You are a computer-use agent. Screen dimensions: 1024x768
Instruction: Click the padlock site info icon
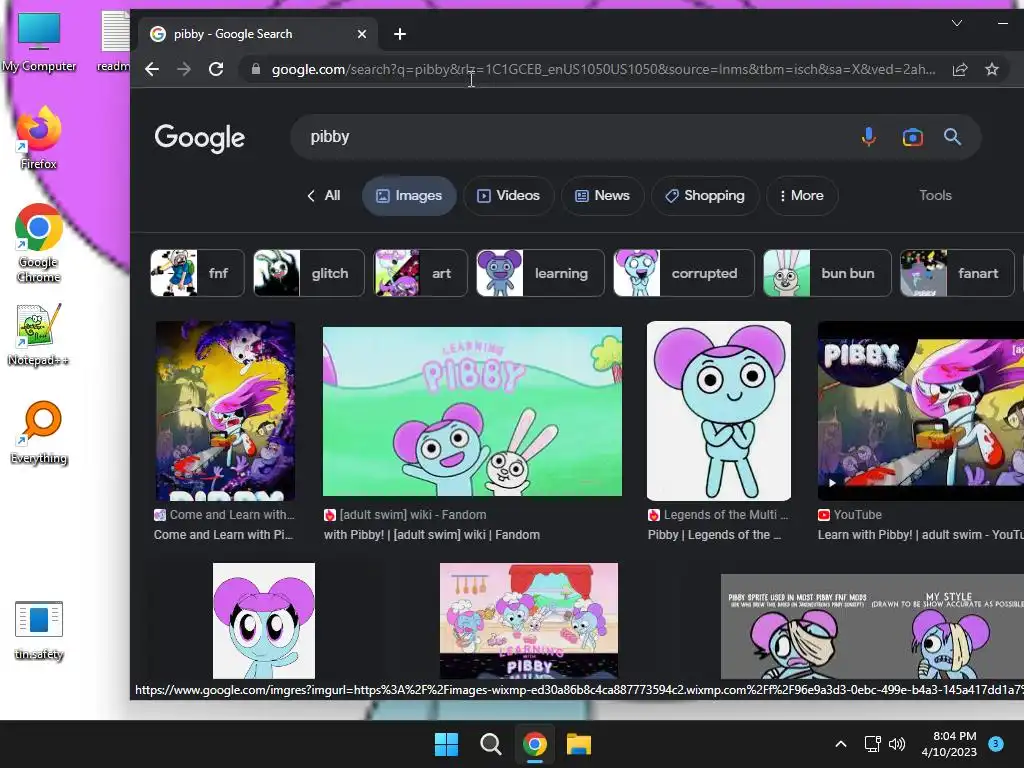point(255,69)
